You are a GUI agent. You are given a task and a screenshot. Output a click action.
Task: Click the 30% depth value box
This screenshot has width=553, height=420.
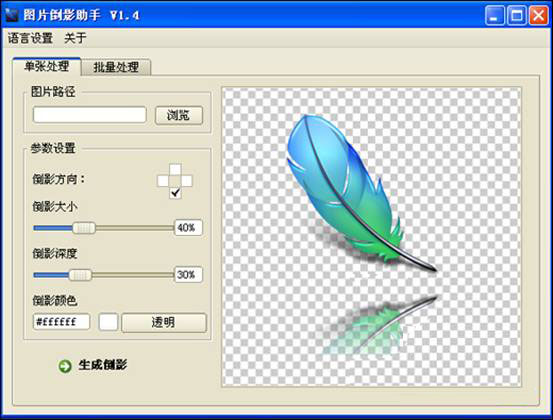click(x=188, y=274)
